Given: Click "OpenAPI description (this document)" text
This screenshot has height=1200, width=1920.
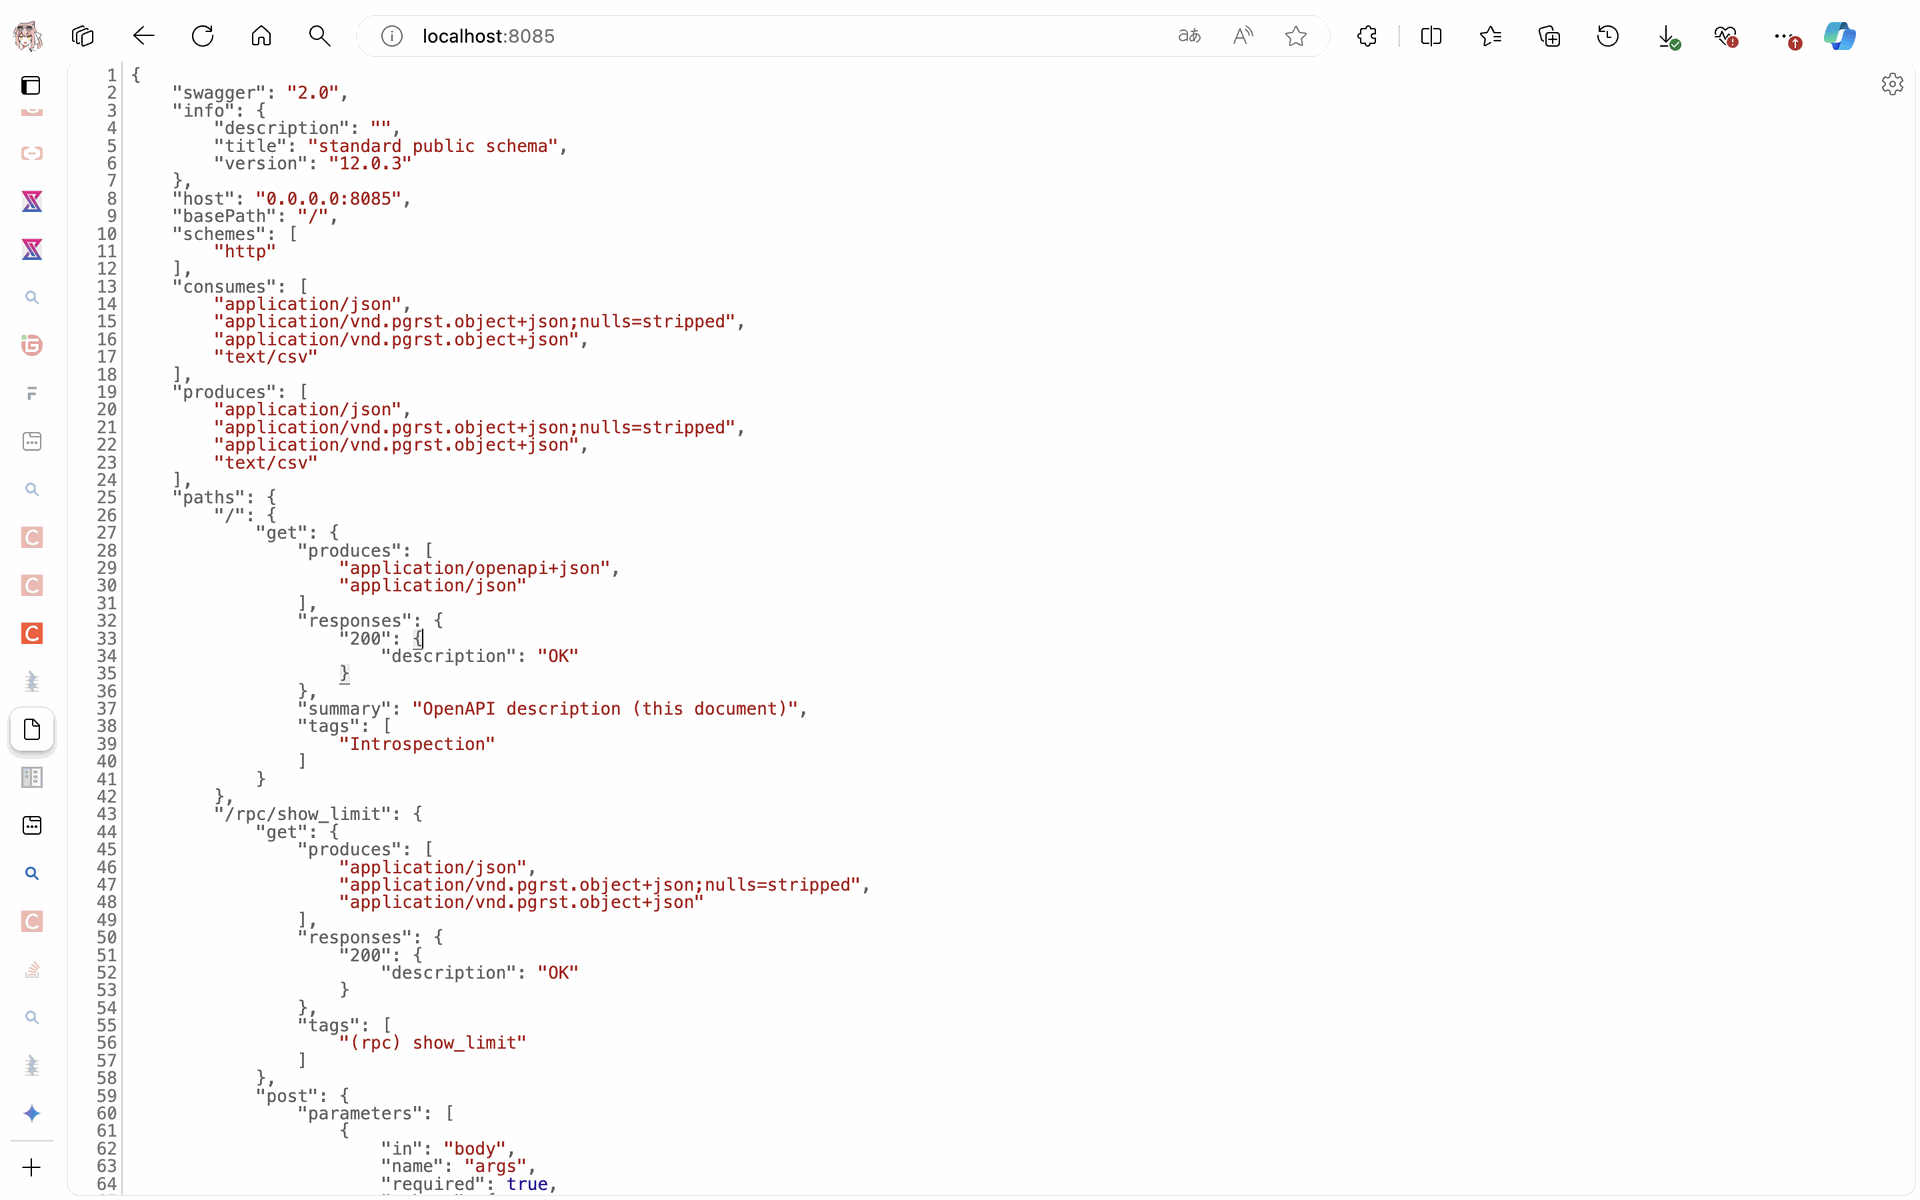Looking at the screenshot, I should point(605,709).
